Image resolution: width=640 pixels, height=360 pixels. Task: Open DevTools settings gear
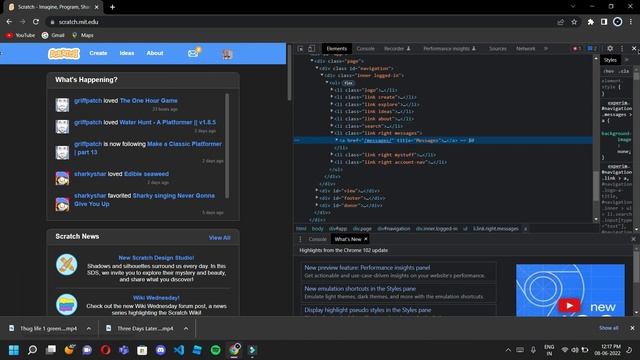click(610, 48)
